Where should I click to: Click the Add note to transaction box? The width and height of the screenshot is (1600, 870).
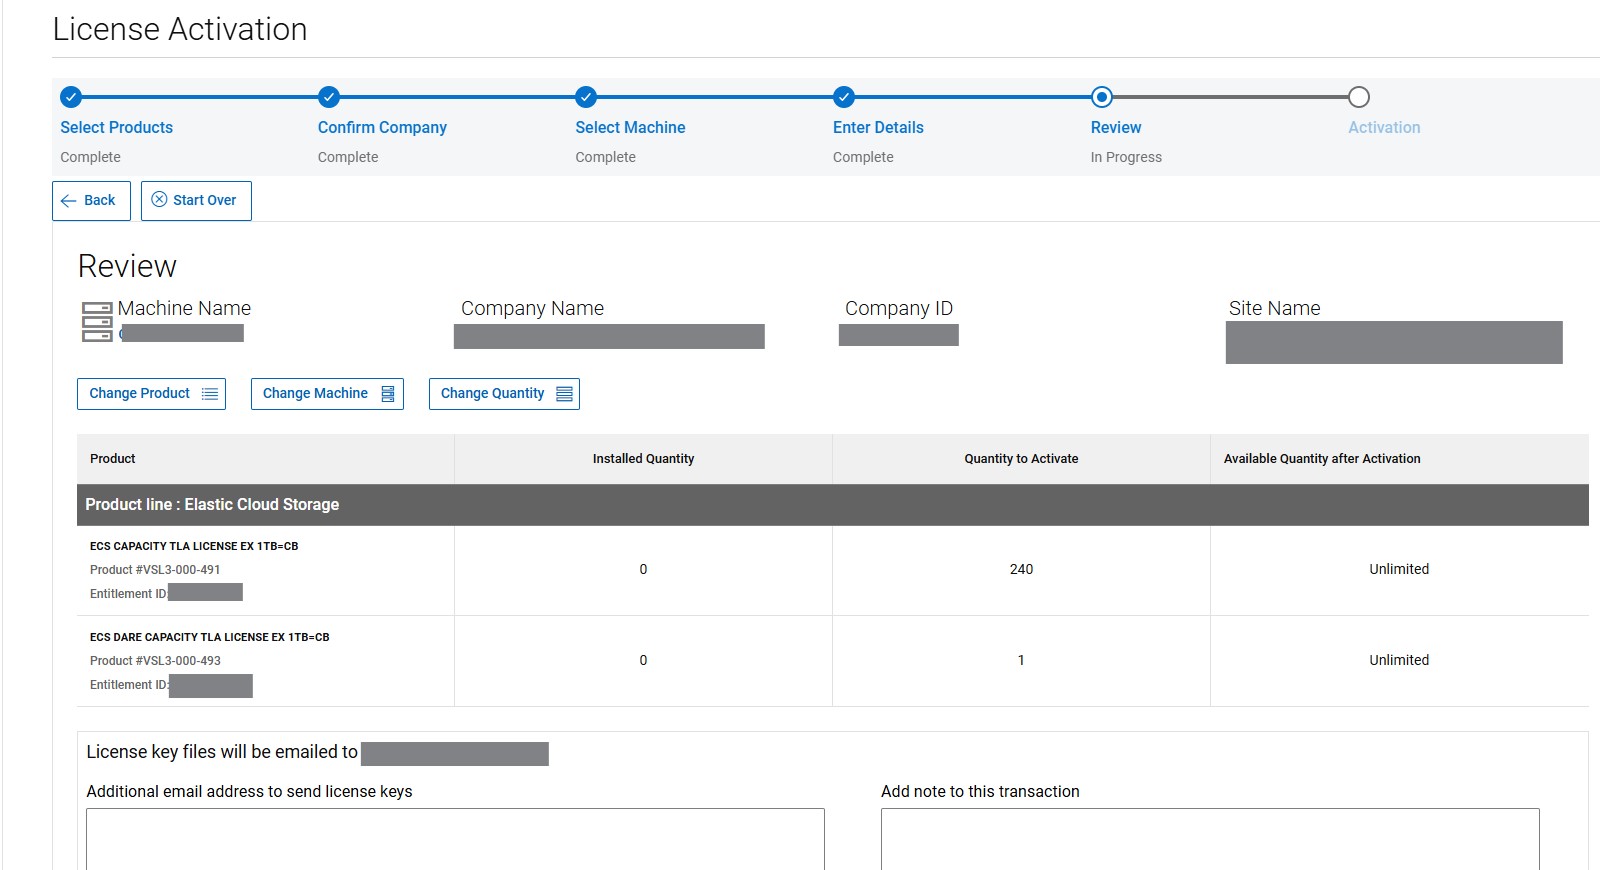[1209, 838]
